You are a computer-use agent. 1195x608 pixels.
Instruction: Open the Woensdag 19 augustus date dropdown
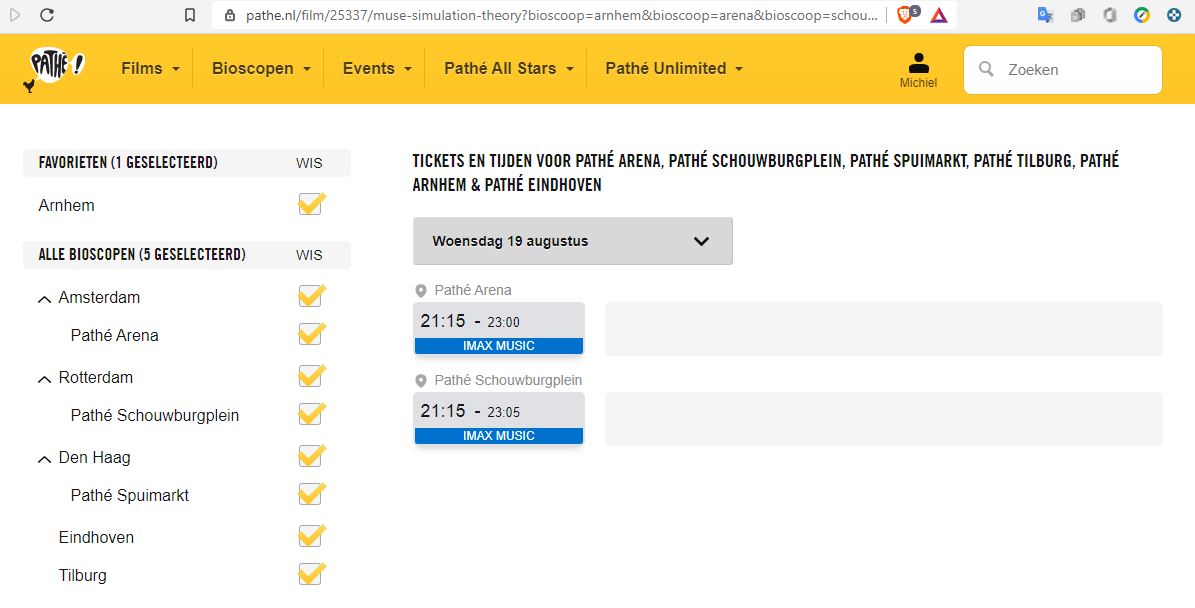(x=572, y=241)
